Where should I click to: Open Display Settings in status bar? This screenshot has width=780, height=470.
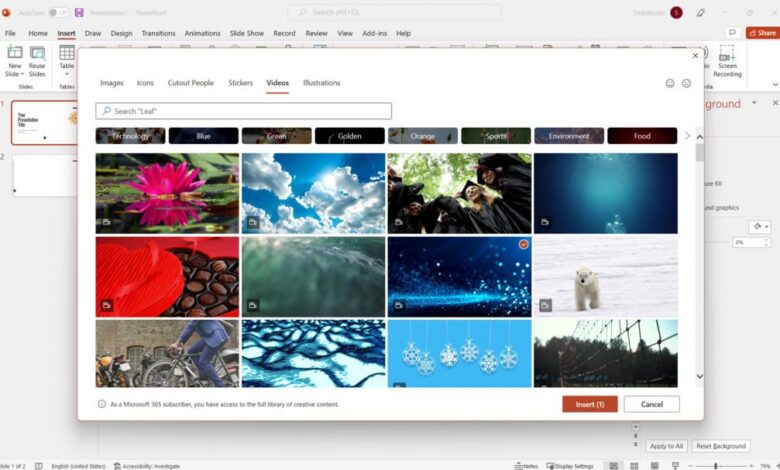tap(570, 466)
